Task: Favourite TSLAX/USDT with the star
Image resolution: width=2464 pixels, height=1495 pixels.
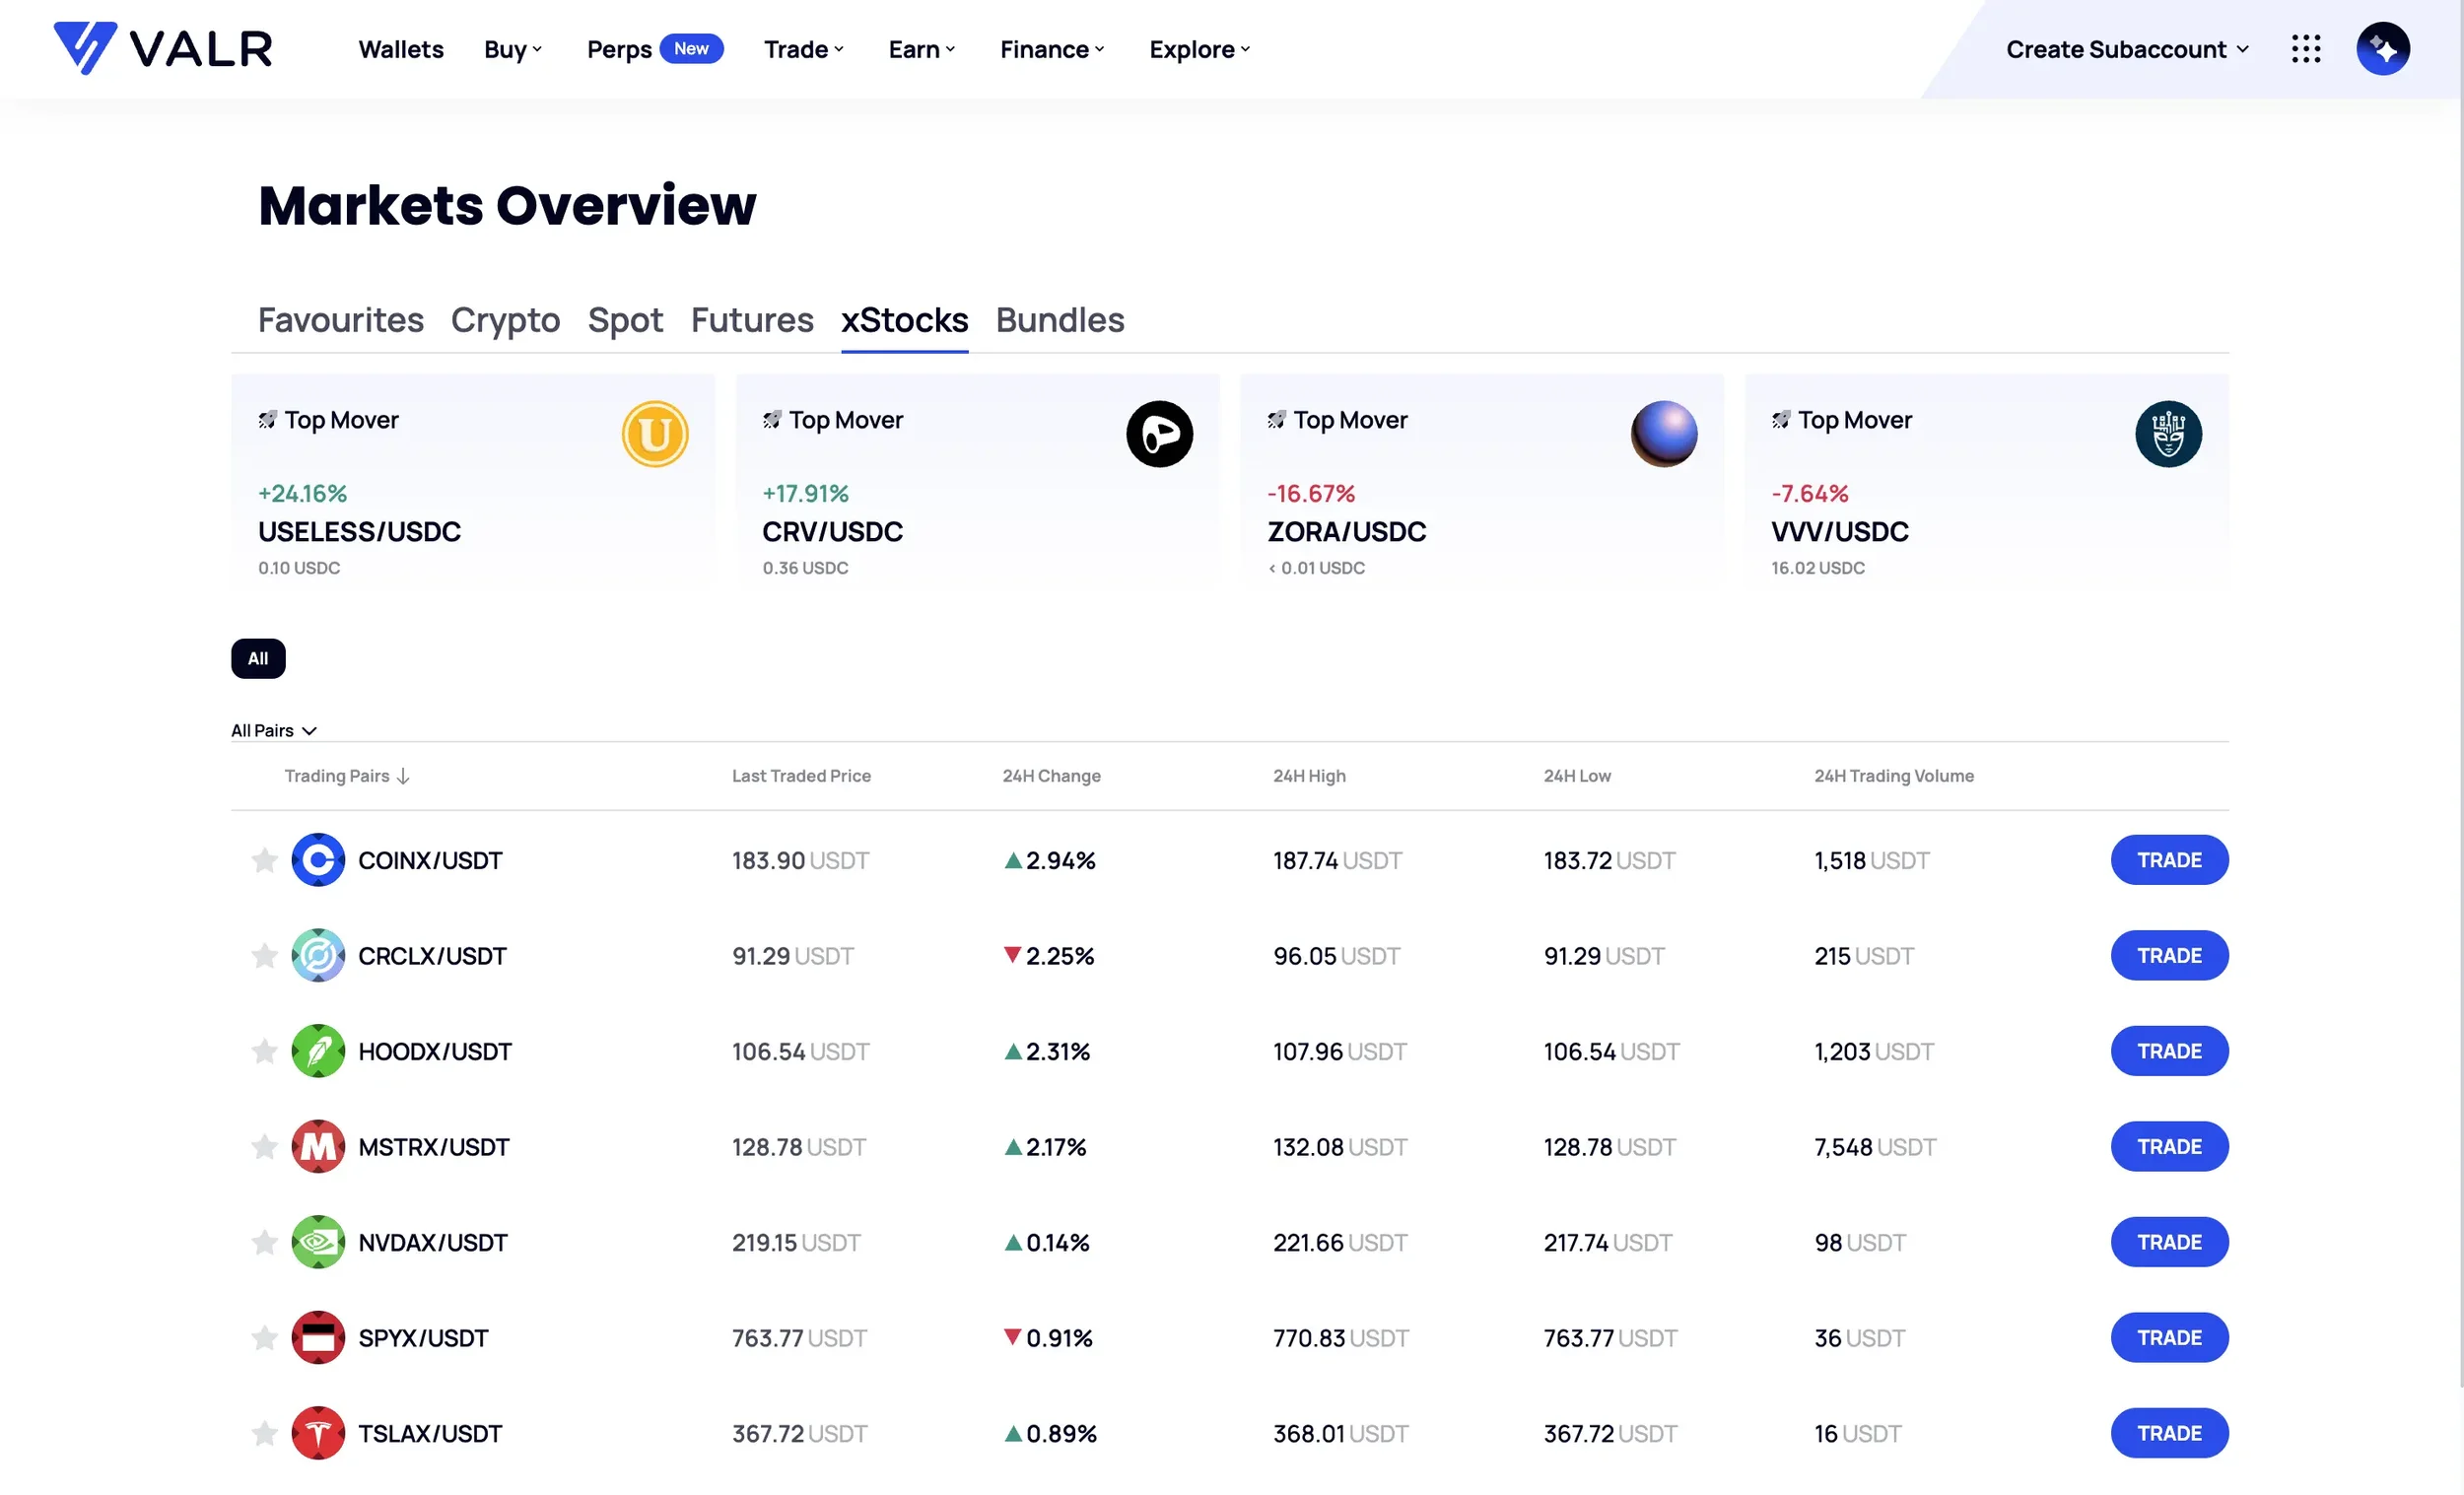Action: tap(264, 1433)
